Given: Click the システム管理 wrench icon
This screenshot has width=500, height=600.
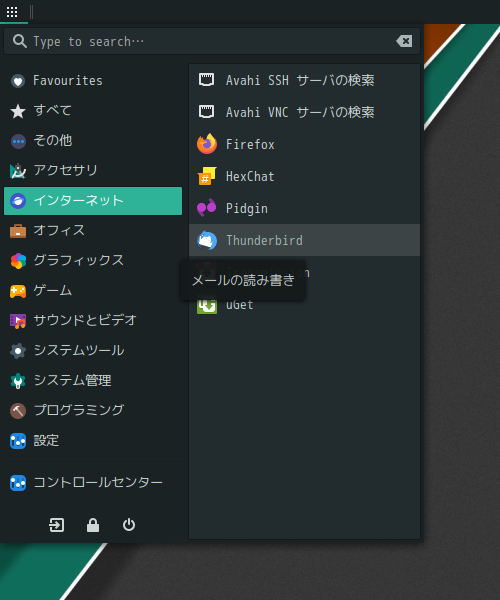Looking at the screenshot, I should tap(18, 381).
